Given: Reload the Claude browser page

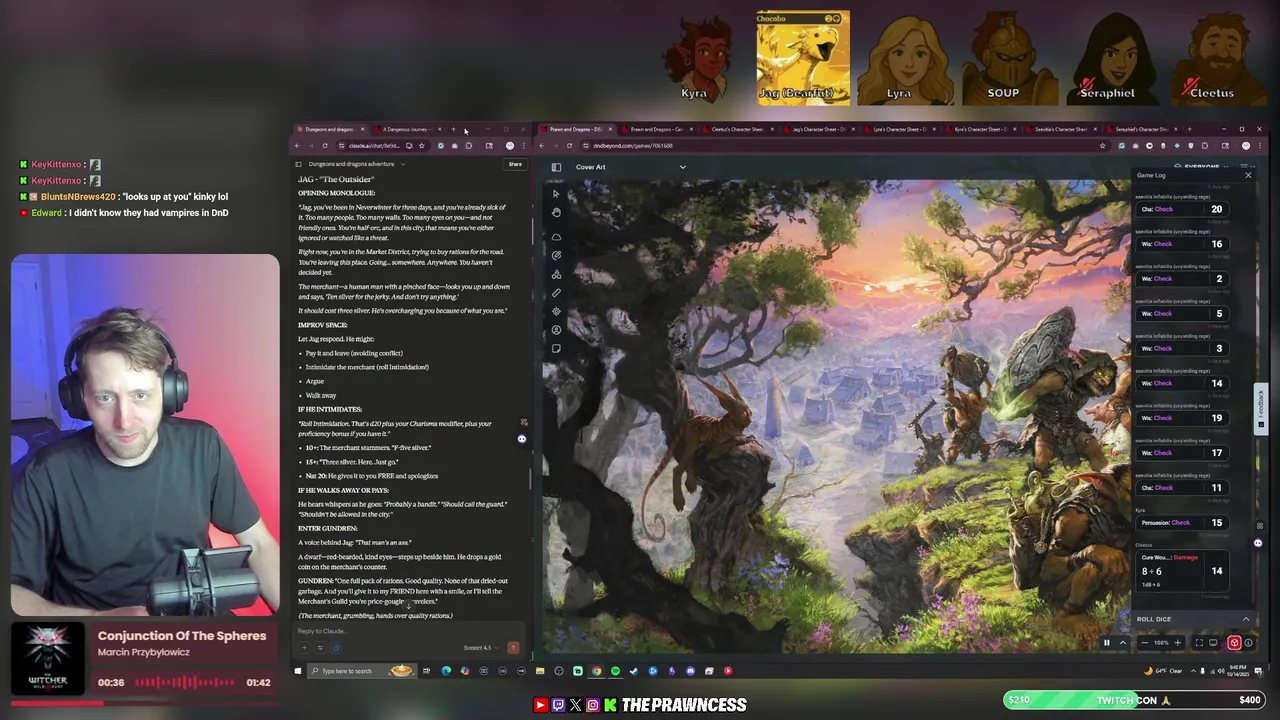Looking at the screenshot, I should [x=324, y=146].
